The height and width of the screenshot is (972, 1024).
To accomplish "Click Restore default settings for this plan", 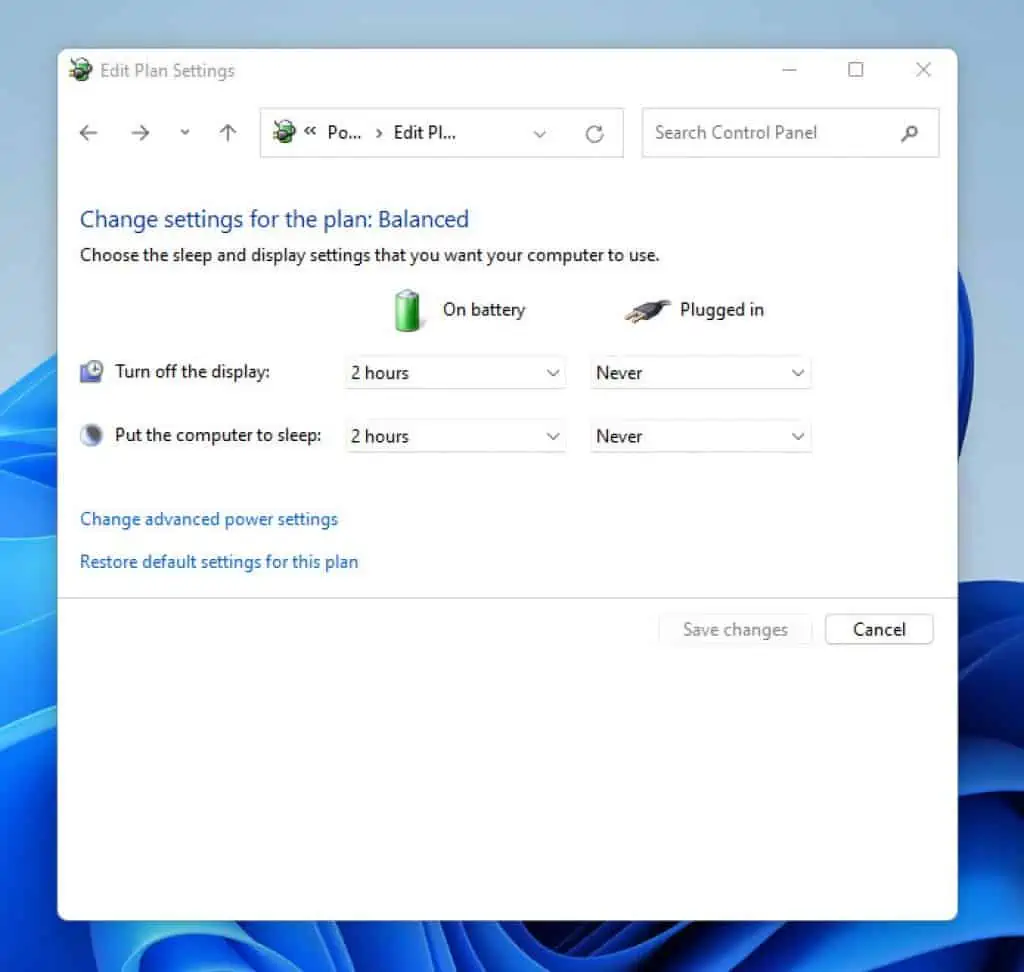I will click(x=219, y=562).
